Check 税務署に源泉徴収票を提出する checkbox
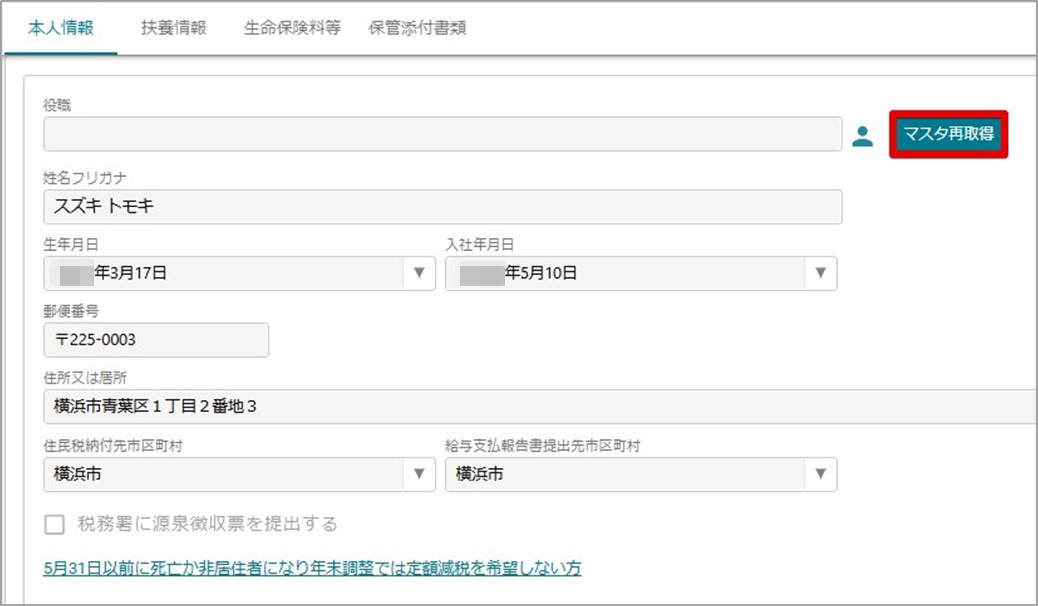The width and height of the screenshot is (1038, 606). tap(54, 525)
